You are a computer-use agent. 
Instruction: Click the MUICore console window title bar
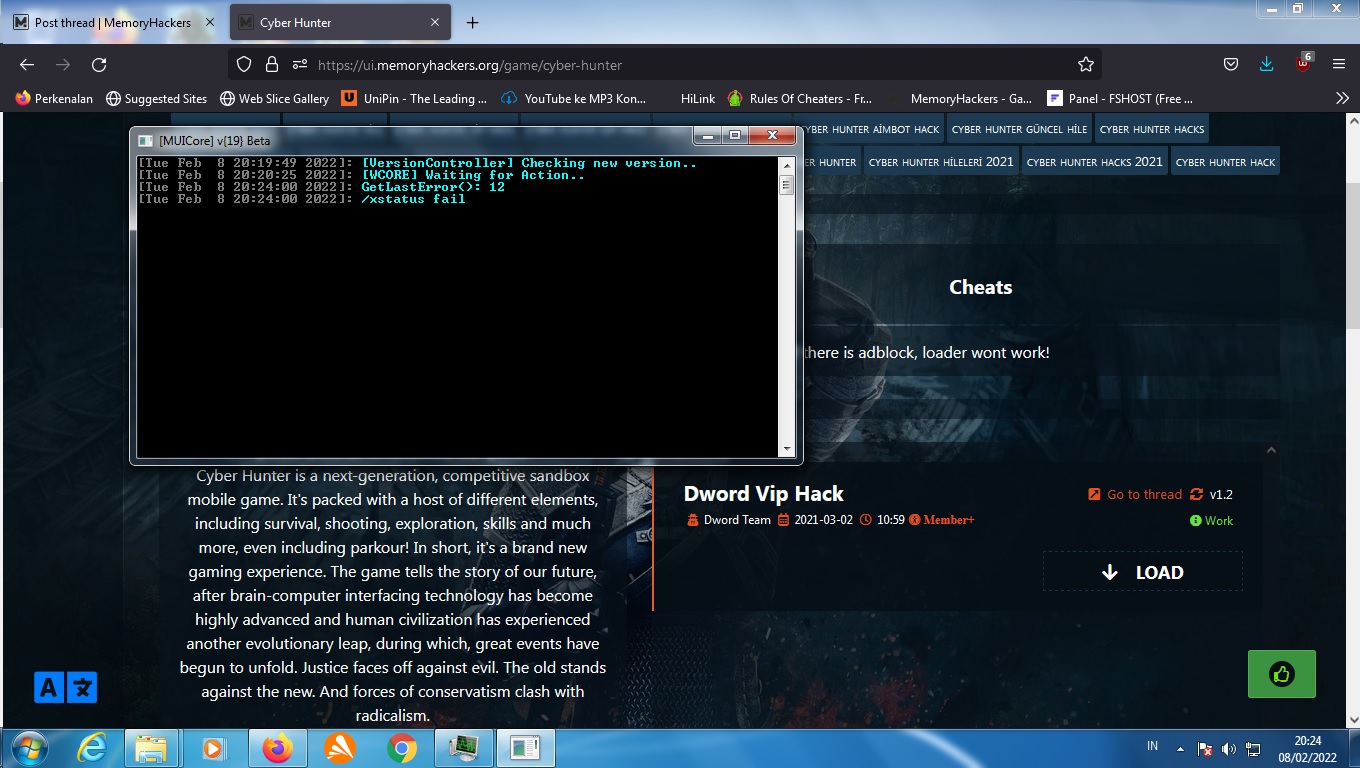pos(410,139)
